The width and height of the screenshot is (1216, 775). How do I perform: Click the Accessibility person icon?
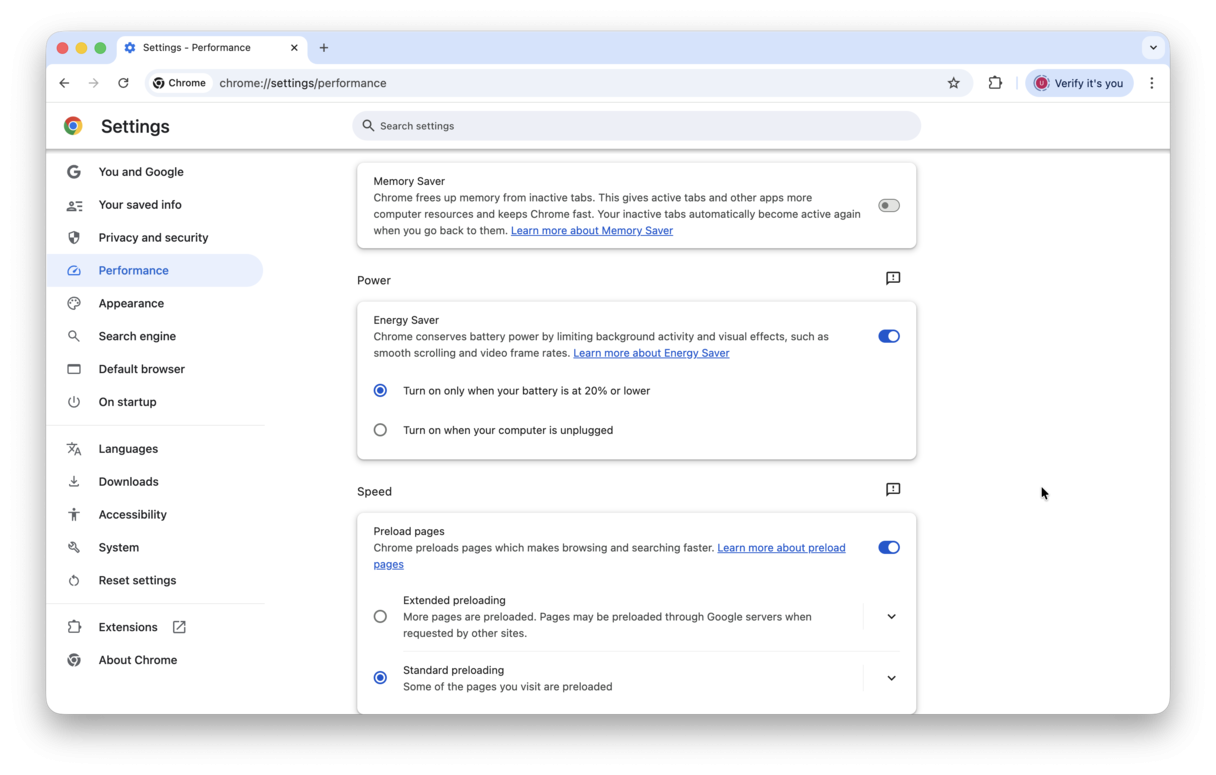click(x=73, y=514)
